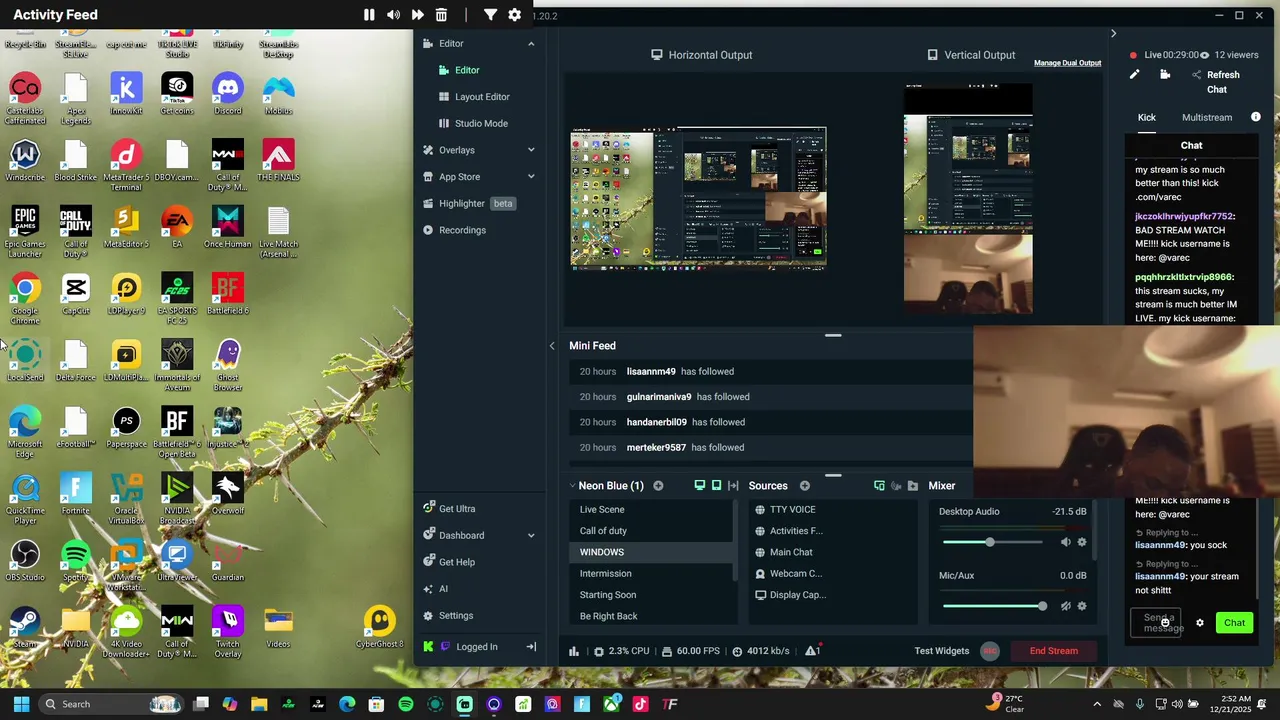Open Highlighter beta

tap(469, 203)
